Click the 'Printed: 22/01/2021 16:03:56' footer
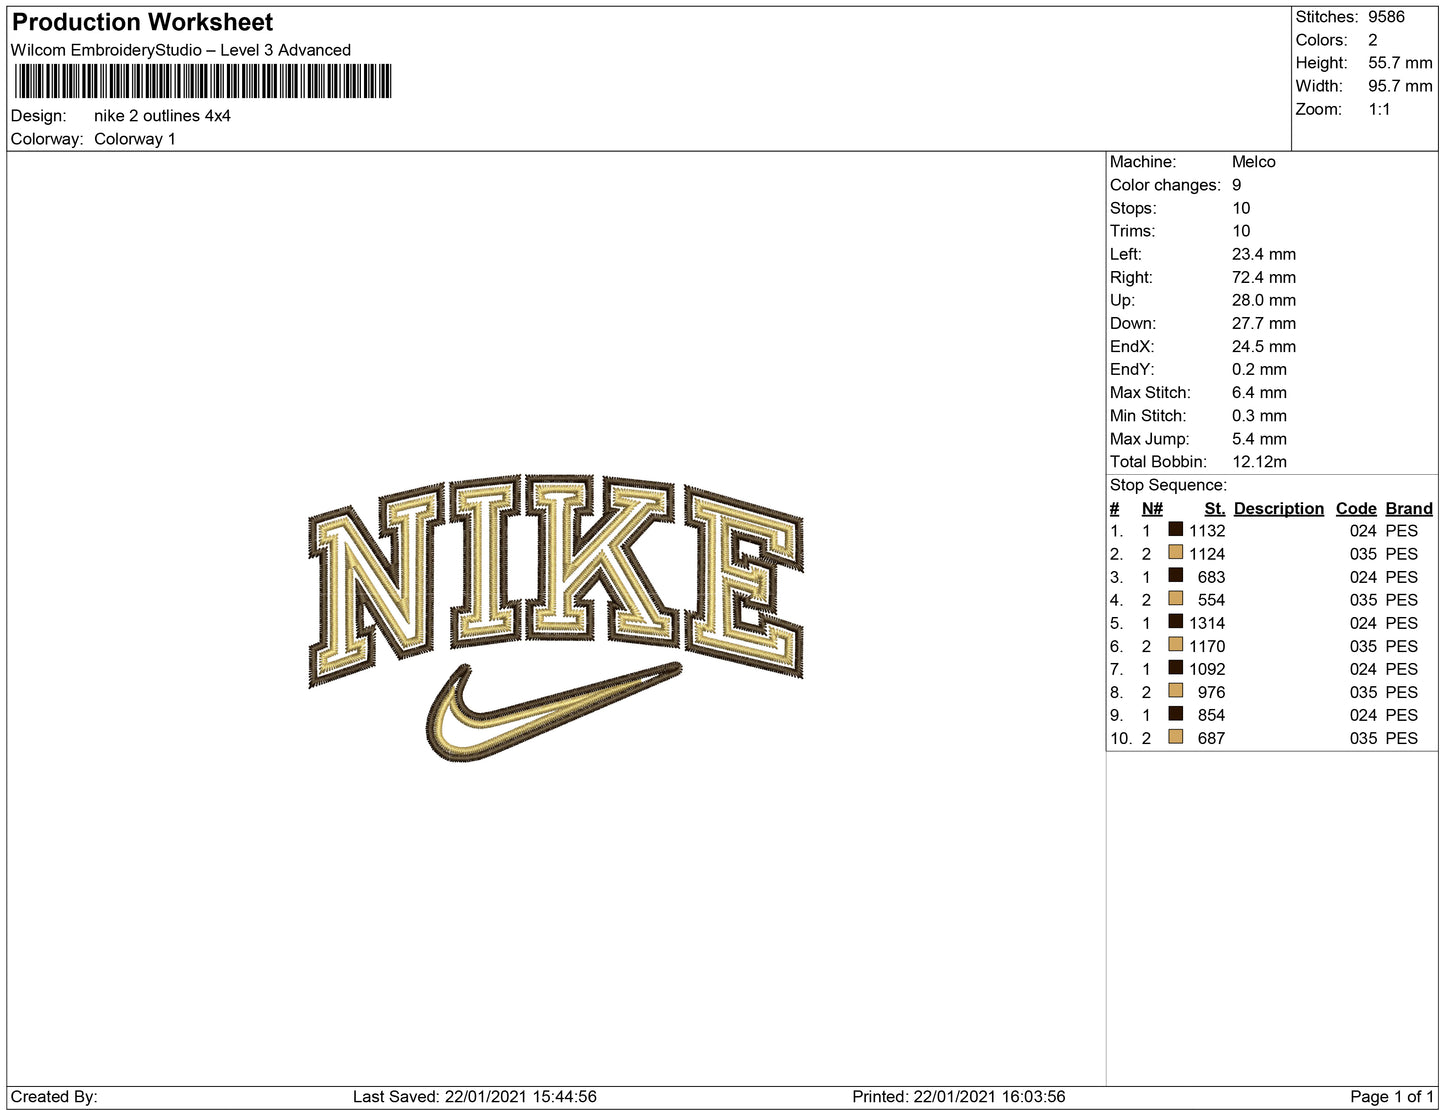1445x1111 pixels. pyautogui.click(x=959, y=1097)
